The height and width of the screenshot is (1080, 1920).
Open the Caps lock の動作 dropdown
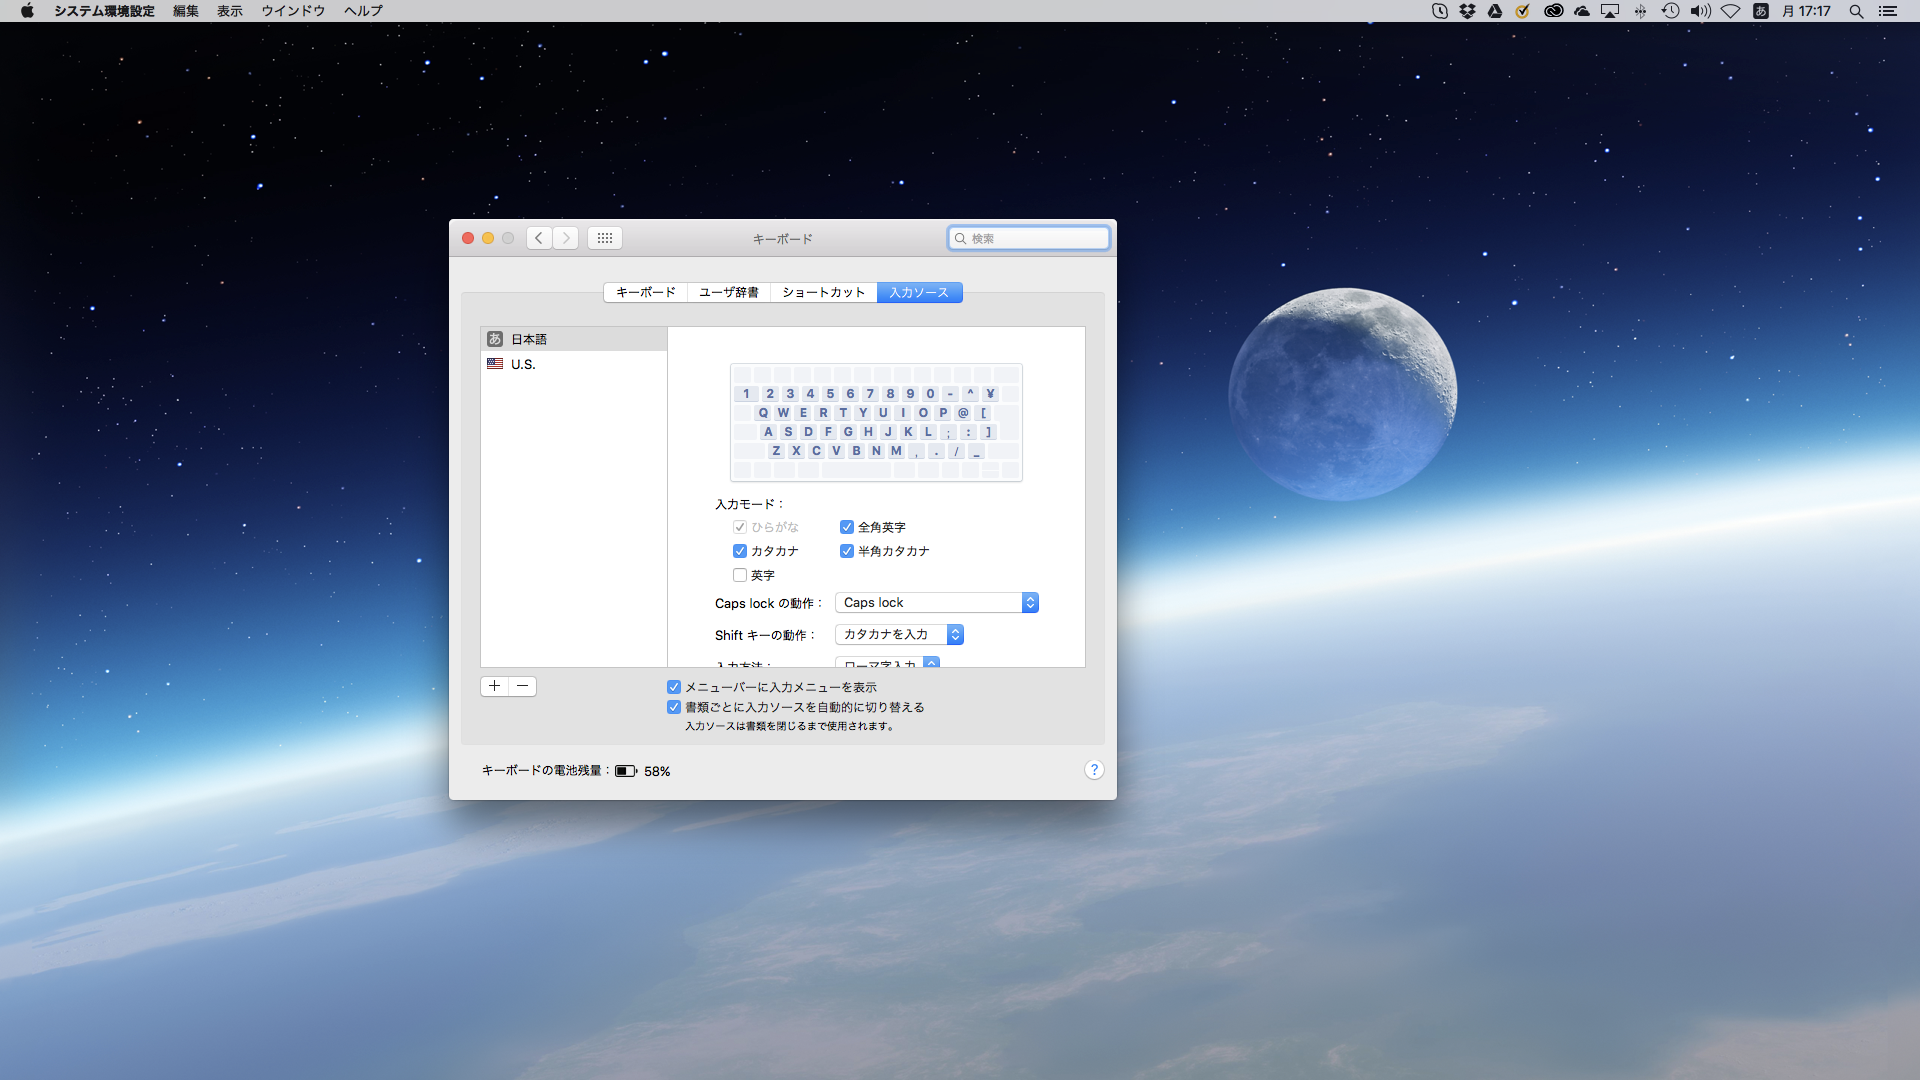pyautogui.click(x=937, y=603)
